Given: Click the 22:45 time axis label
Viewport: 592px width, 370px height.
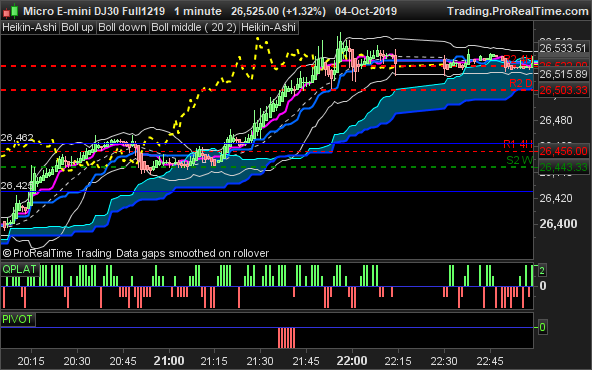Looking at the screenshot, I should click(x=490, y=361).
